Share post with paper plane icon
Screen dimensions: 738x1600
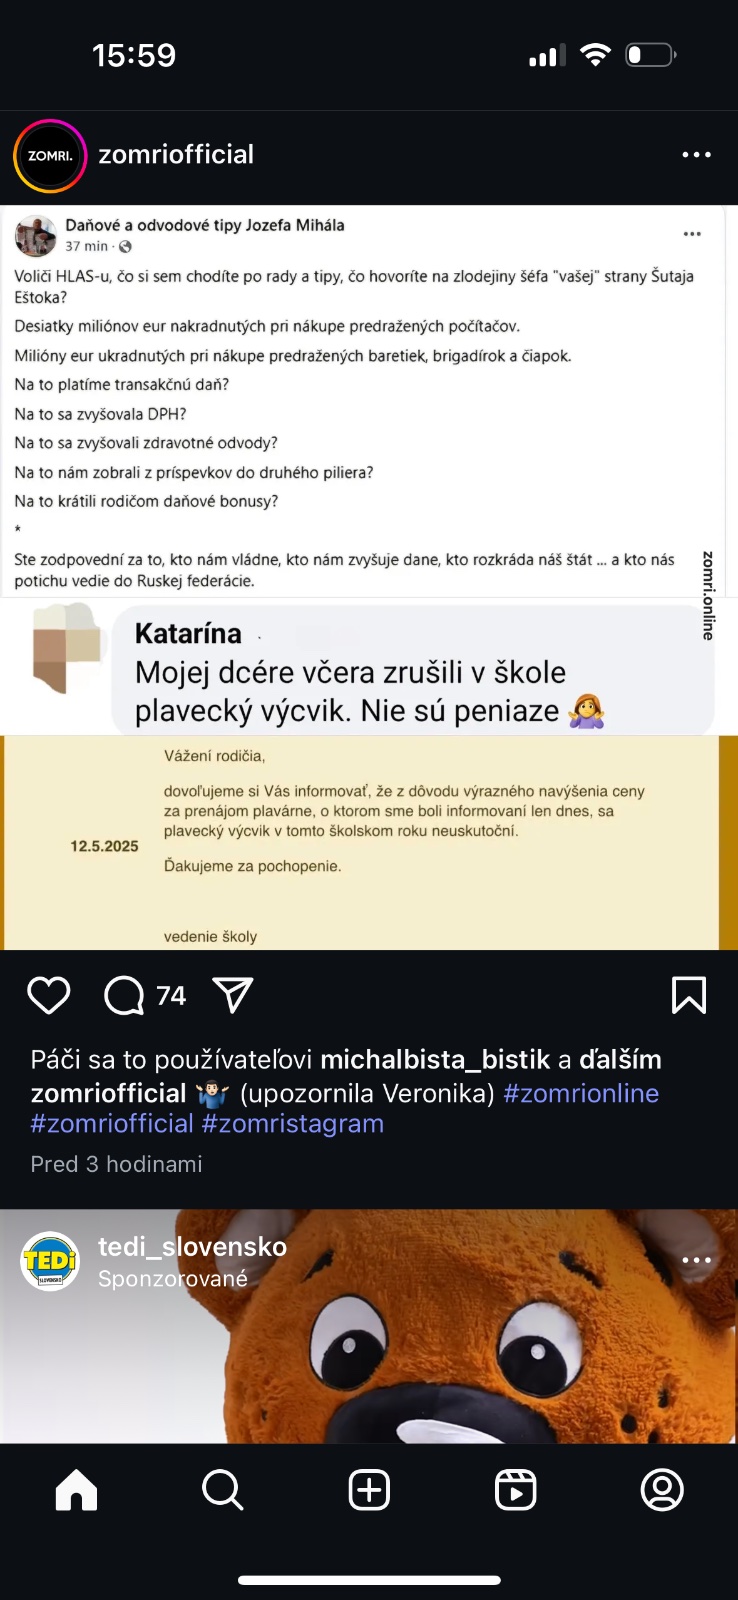[x=233, y=995]
